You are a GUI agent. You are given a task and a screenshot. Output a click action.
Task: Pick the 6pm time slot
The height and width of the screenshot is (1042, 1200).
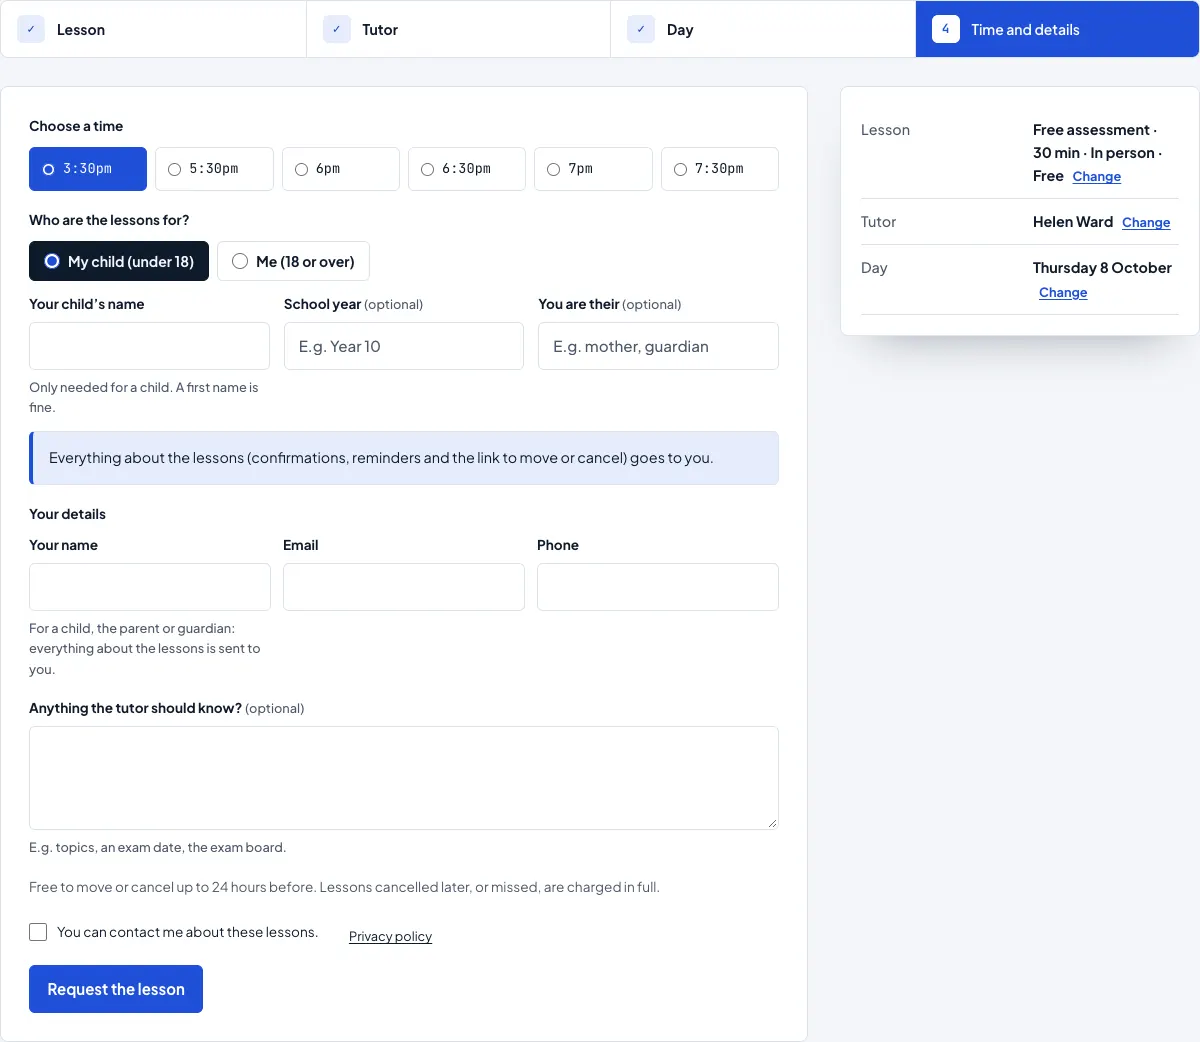(341, 169)
